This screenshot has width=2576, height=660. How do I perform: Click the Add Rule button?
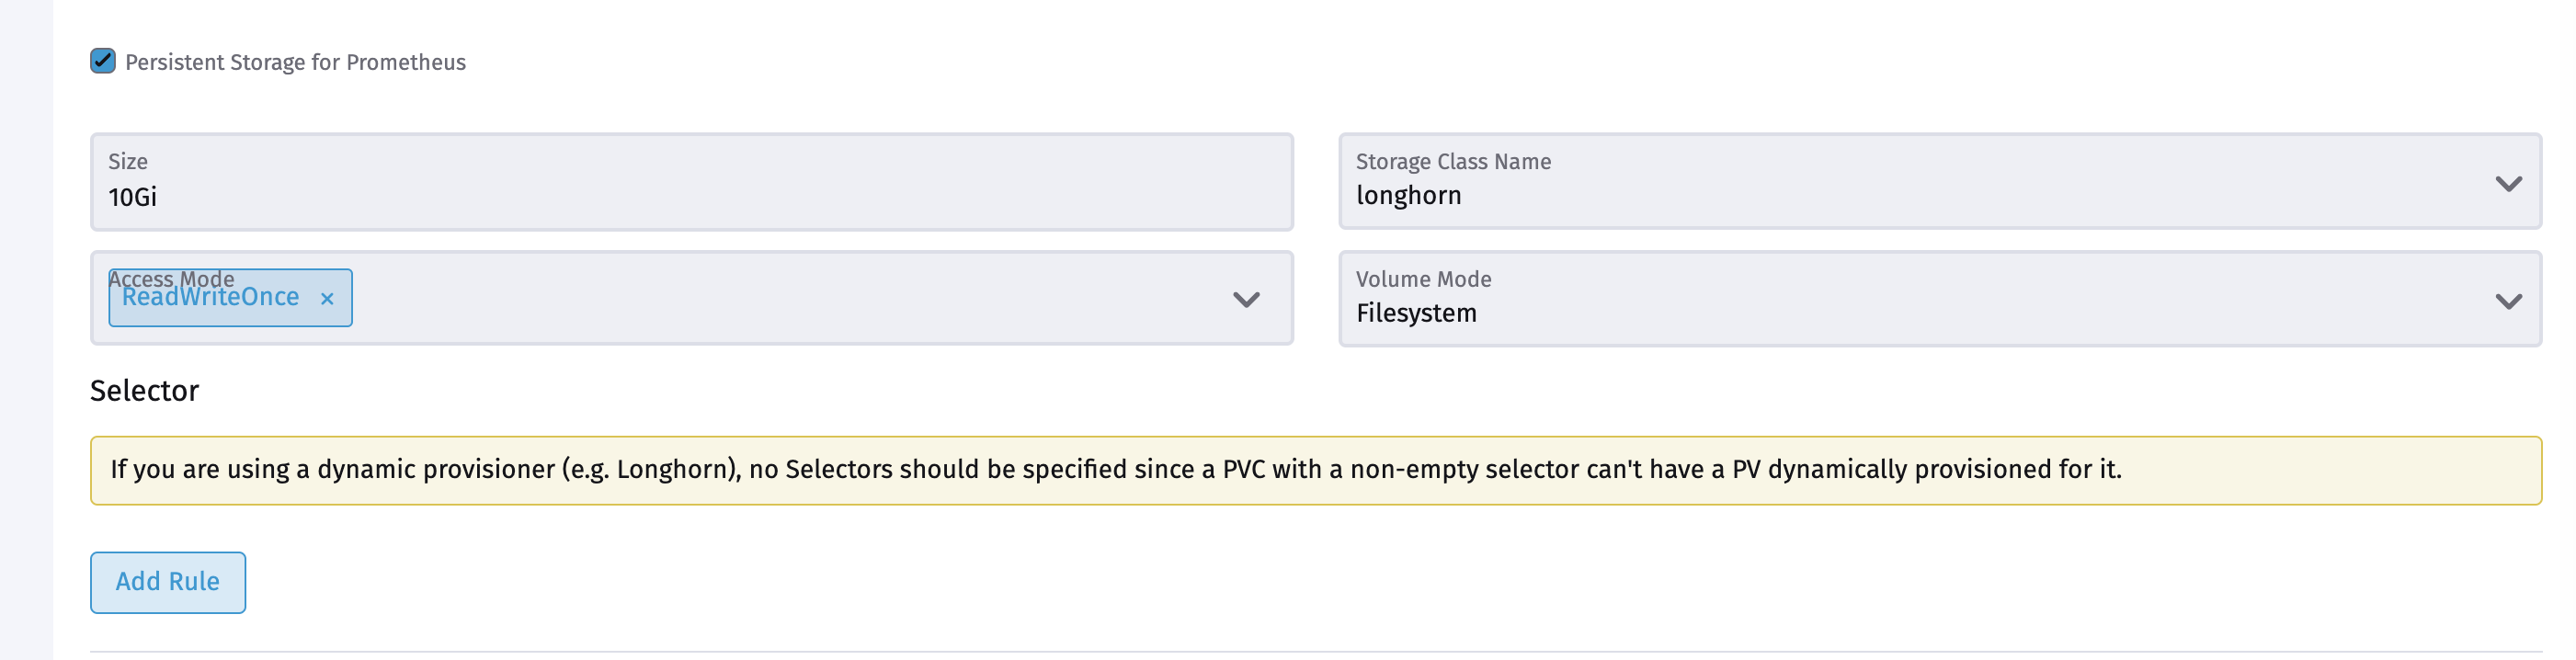pyautogui.click(x=167, y=581)
